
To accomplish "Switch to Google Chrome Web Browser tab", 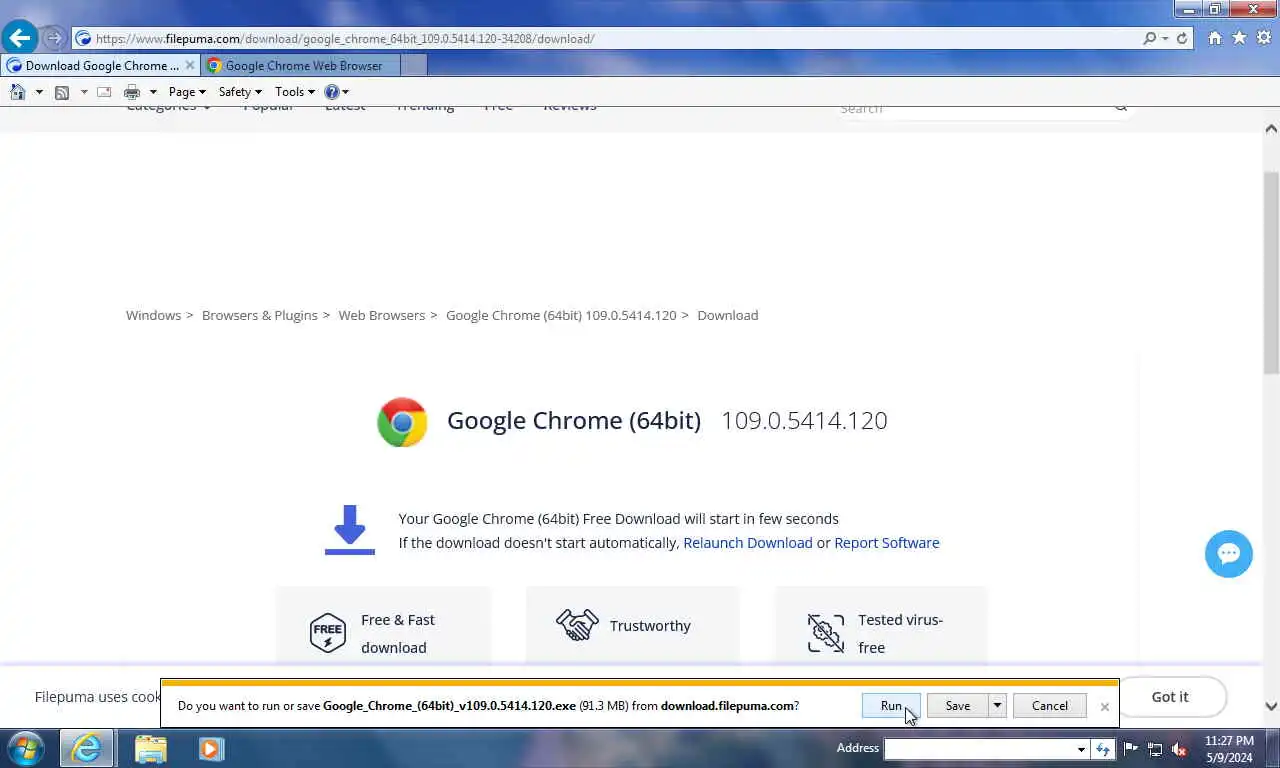I will [300, 66].
